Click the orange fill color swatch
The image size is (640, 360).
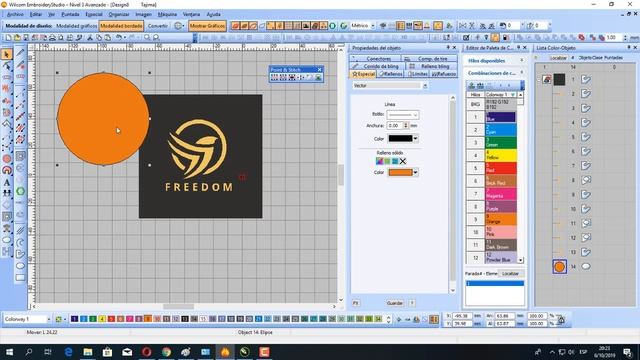click(400, 173)
